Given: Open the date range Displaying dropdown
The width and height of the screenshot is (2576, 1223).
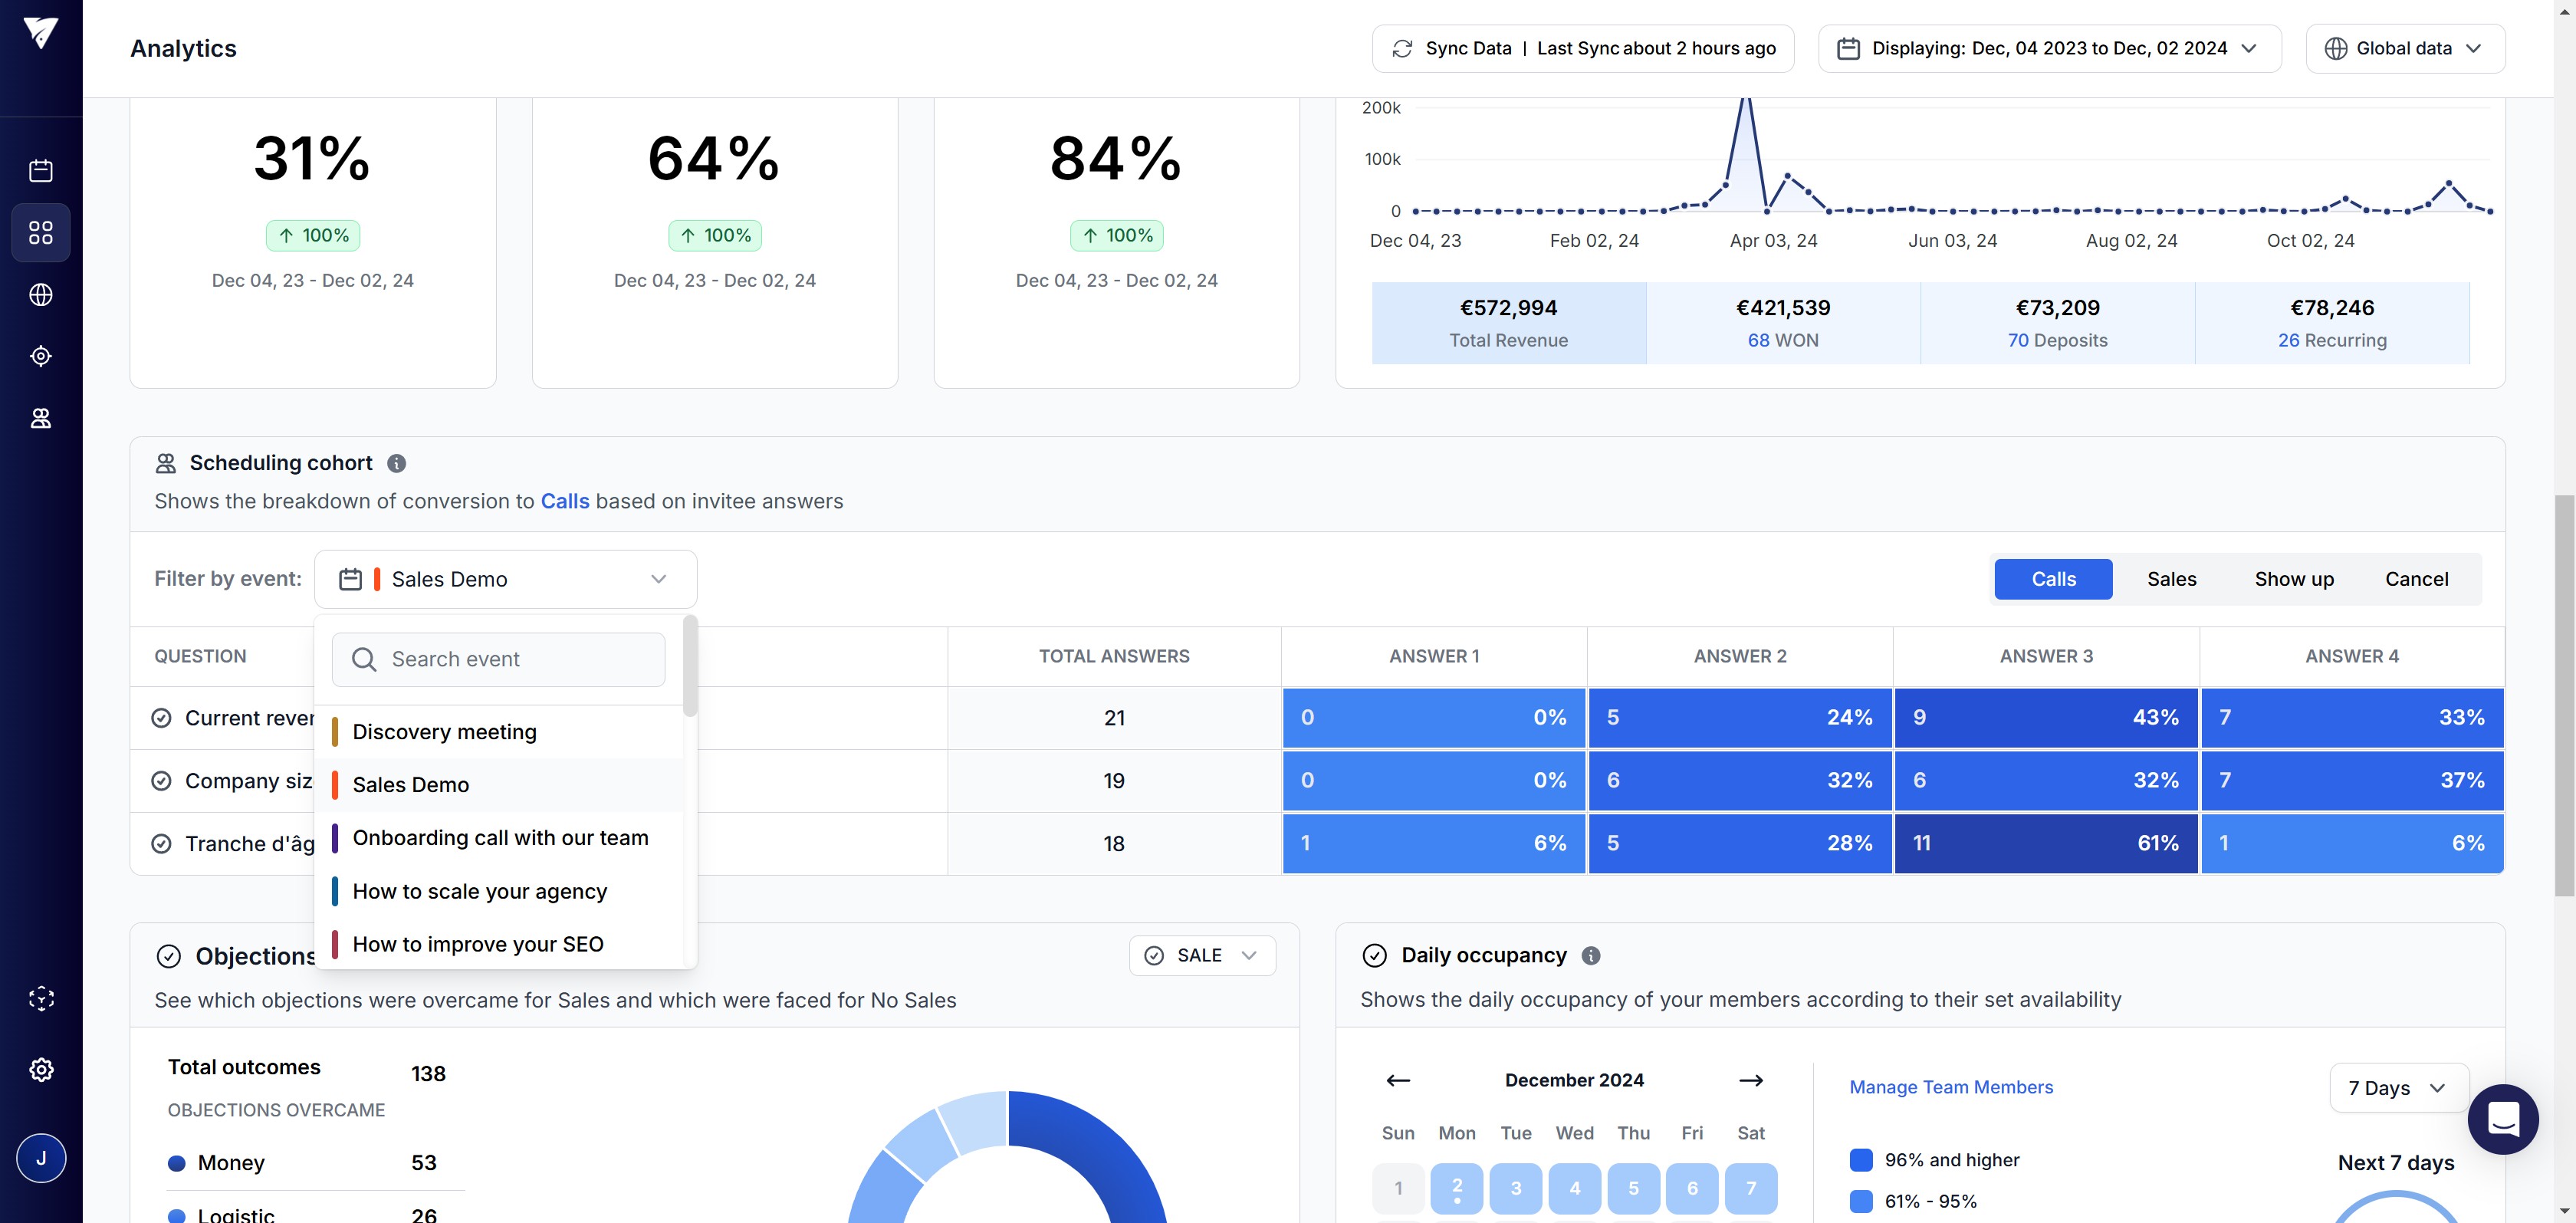Looking at the screenshot, I should point(2049,49).
